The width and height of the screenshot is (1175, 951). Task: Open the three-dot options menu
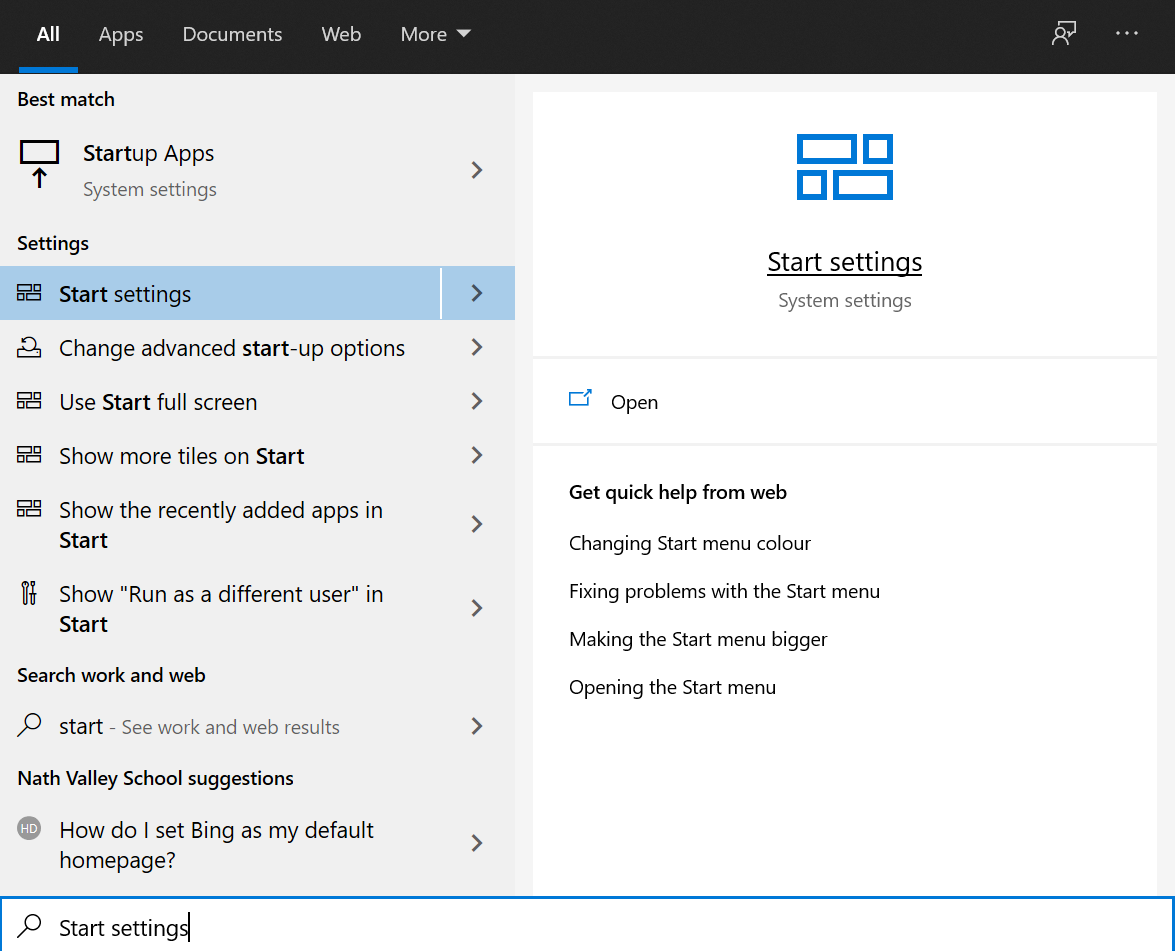(x=1126, y=34)
